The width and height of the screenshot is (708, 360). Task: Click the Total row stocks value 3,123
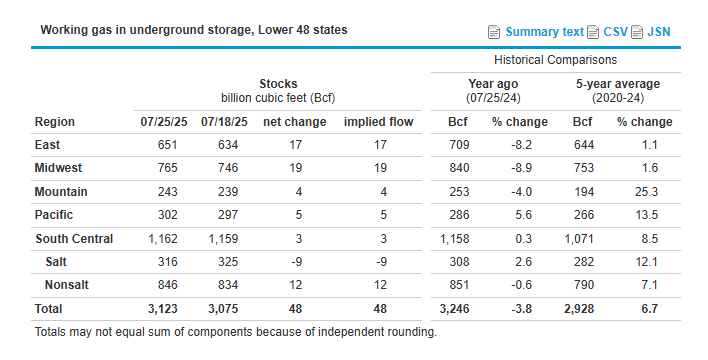[163, 309]
